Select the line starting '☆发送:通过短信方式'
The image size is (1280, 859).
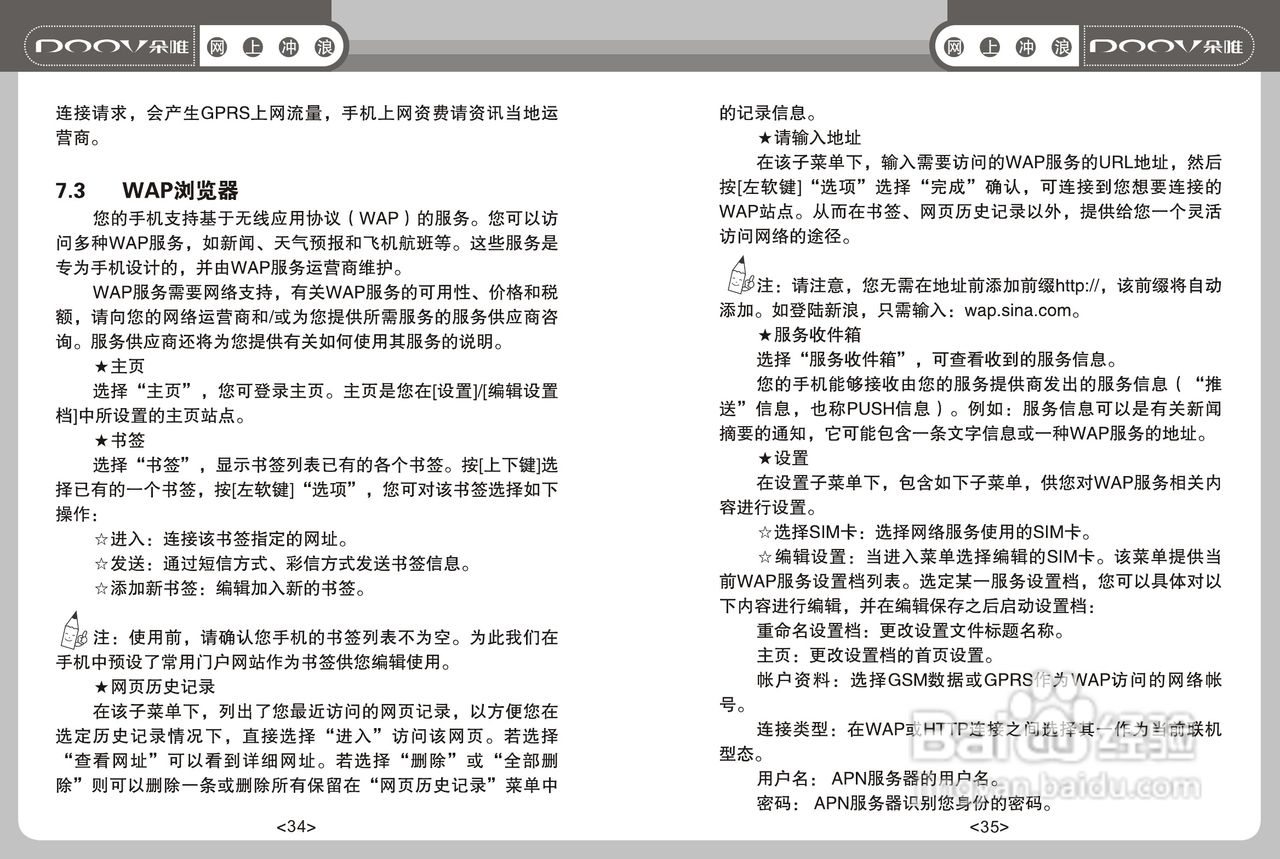click(282, 564)
